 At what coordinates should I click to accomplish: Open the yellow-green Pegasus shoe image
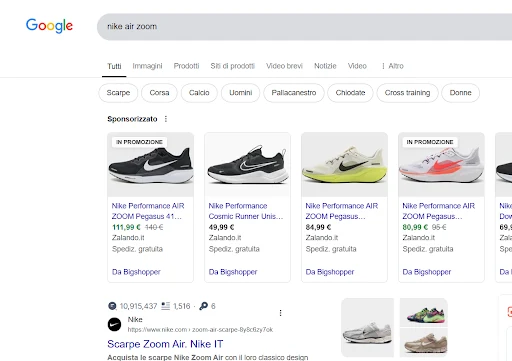tap(344, 164)
